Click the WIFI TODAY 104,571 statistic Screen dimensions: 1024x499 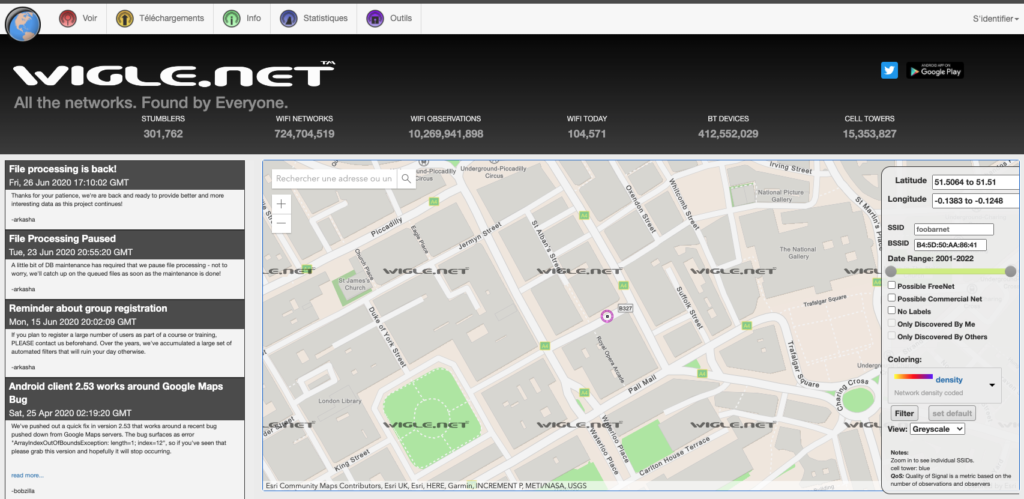click(x=587, y=127)
